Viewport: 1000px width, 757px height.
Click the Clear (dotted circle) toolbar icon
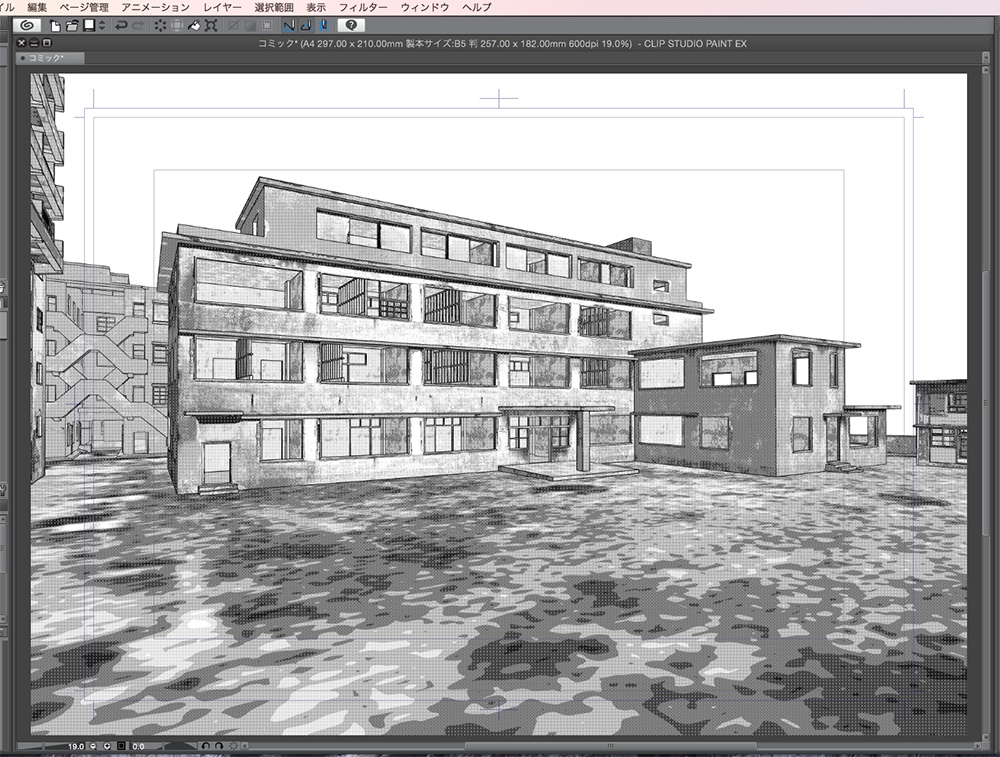(159, 26)
